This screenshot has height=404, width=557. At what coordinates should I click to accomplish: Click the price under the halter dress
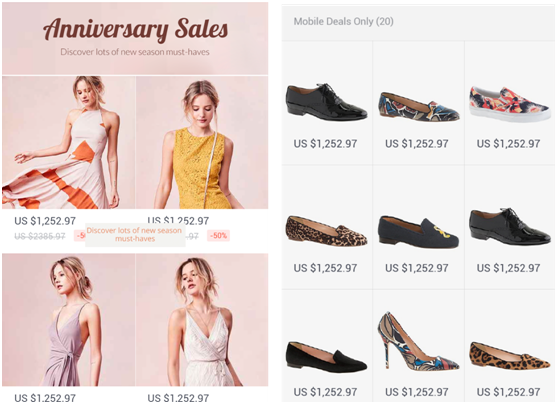click(x=45, y=221)
